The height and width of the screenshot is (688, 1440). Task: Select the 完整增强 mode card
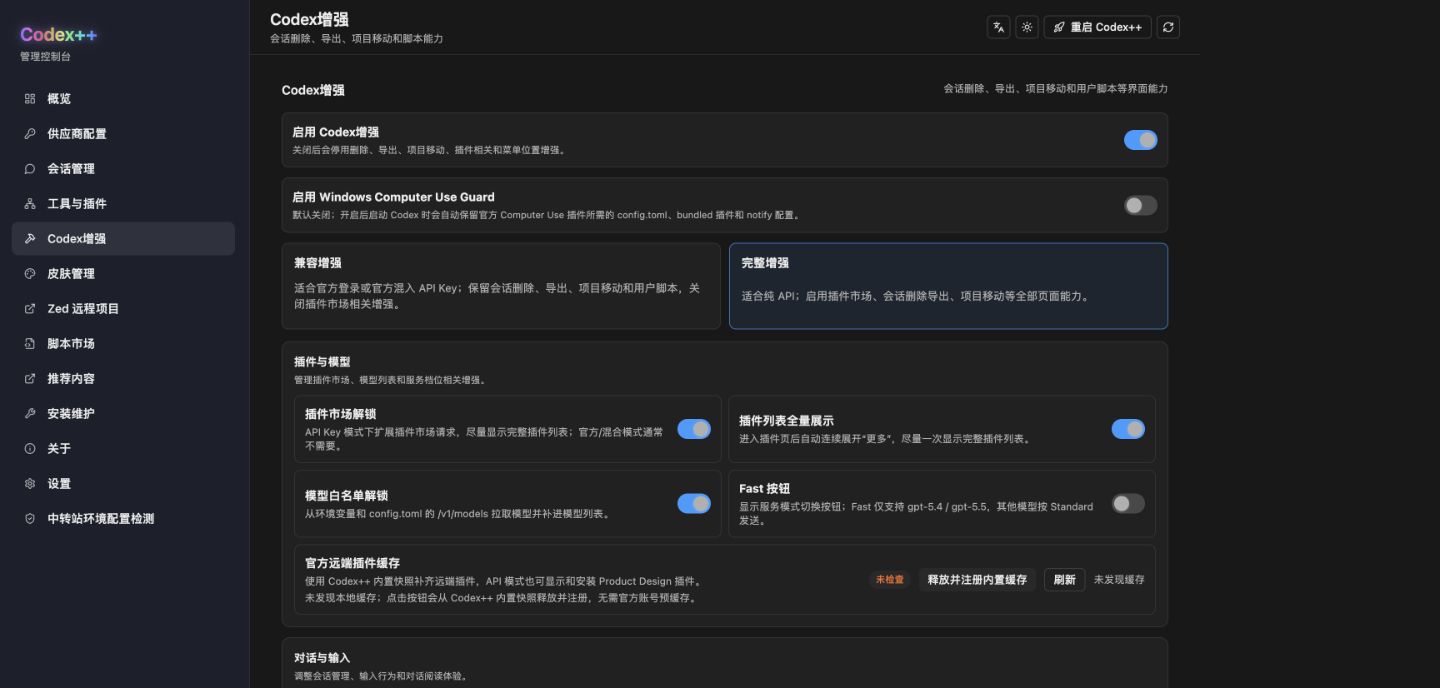point(948,286)
